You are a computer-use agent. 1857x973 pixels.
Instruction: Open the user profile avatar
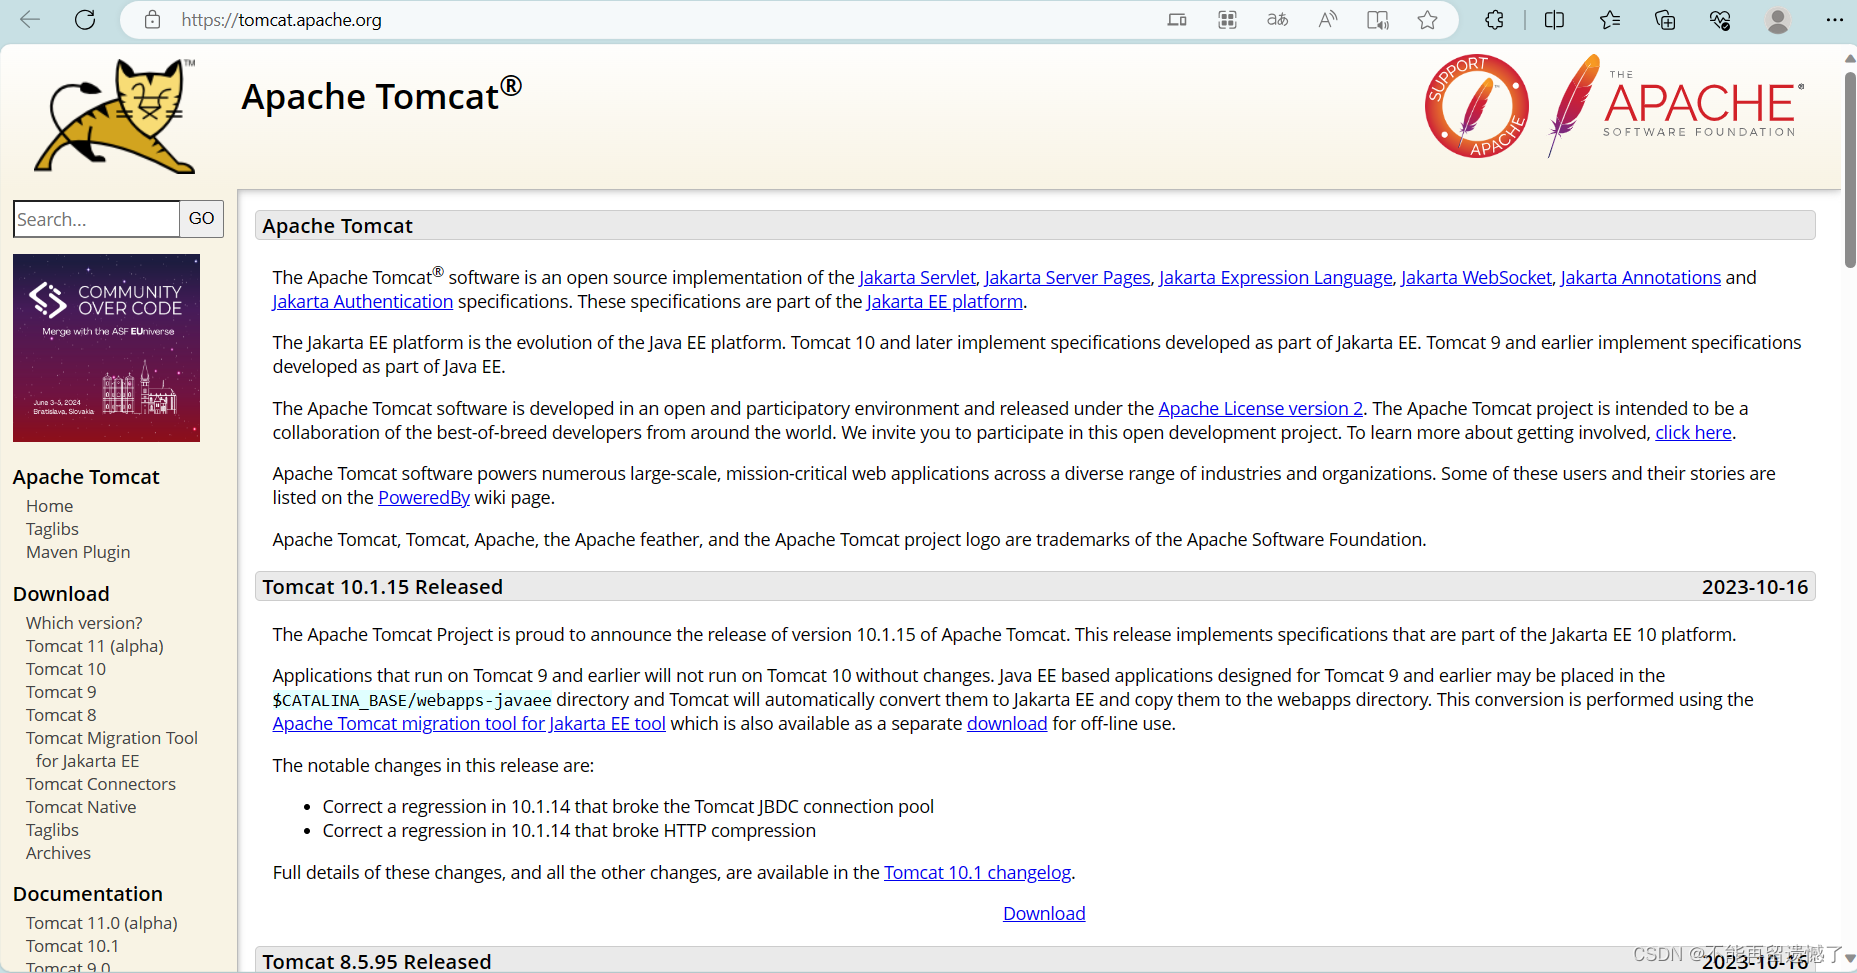1778,20
